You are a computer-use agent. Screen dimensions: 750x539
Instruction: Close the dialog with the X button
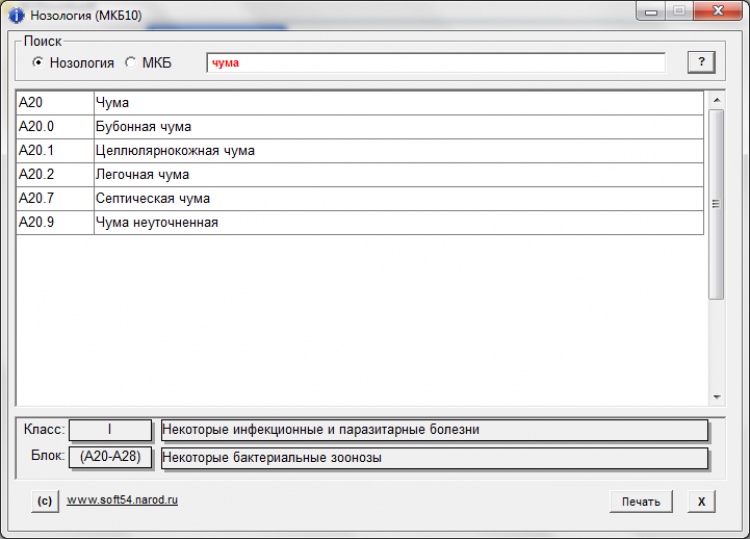pyautogui.click(x=702, y=501)
